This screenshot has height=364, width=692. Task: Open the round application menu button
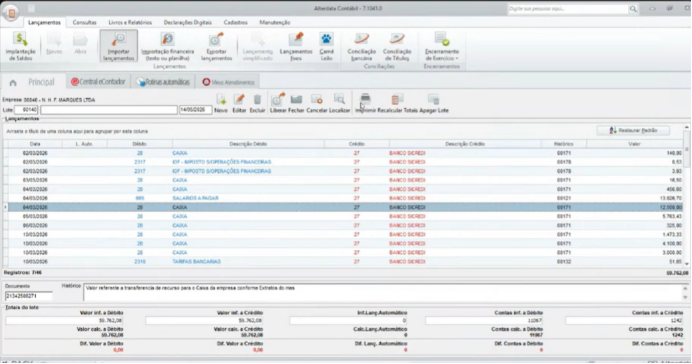point(11,12)
